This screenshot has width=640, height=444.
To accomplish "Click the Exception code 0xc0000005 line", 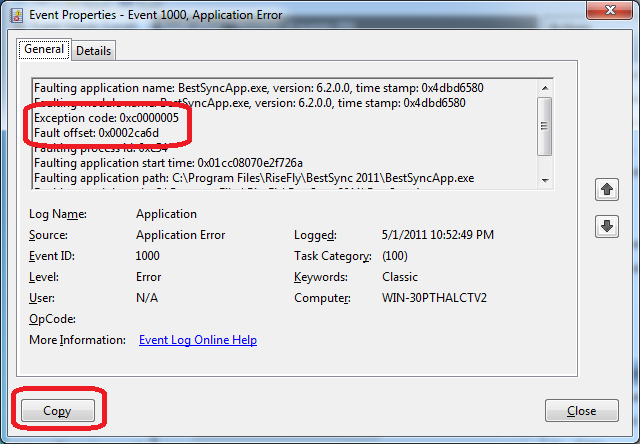I will (x=107, y=118).
